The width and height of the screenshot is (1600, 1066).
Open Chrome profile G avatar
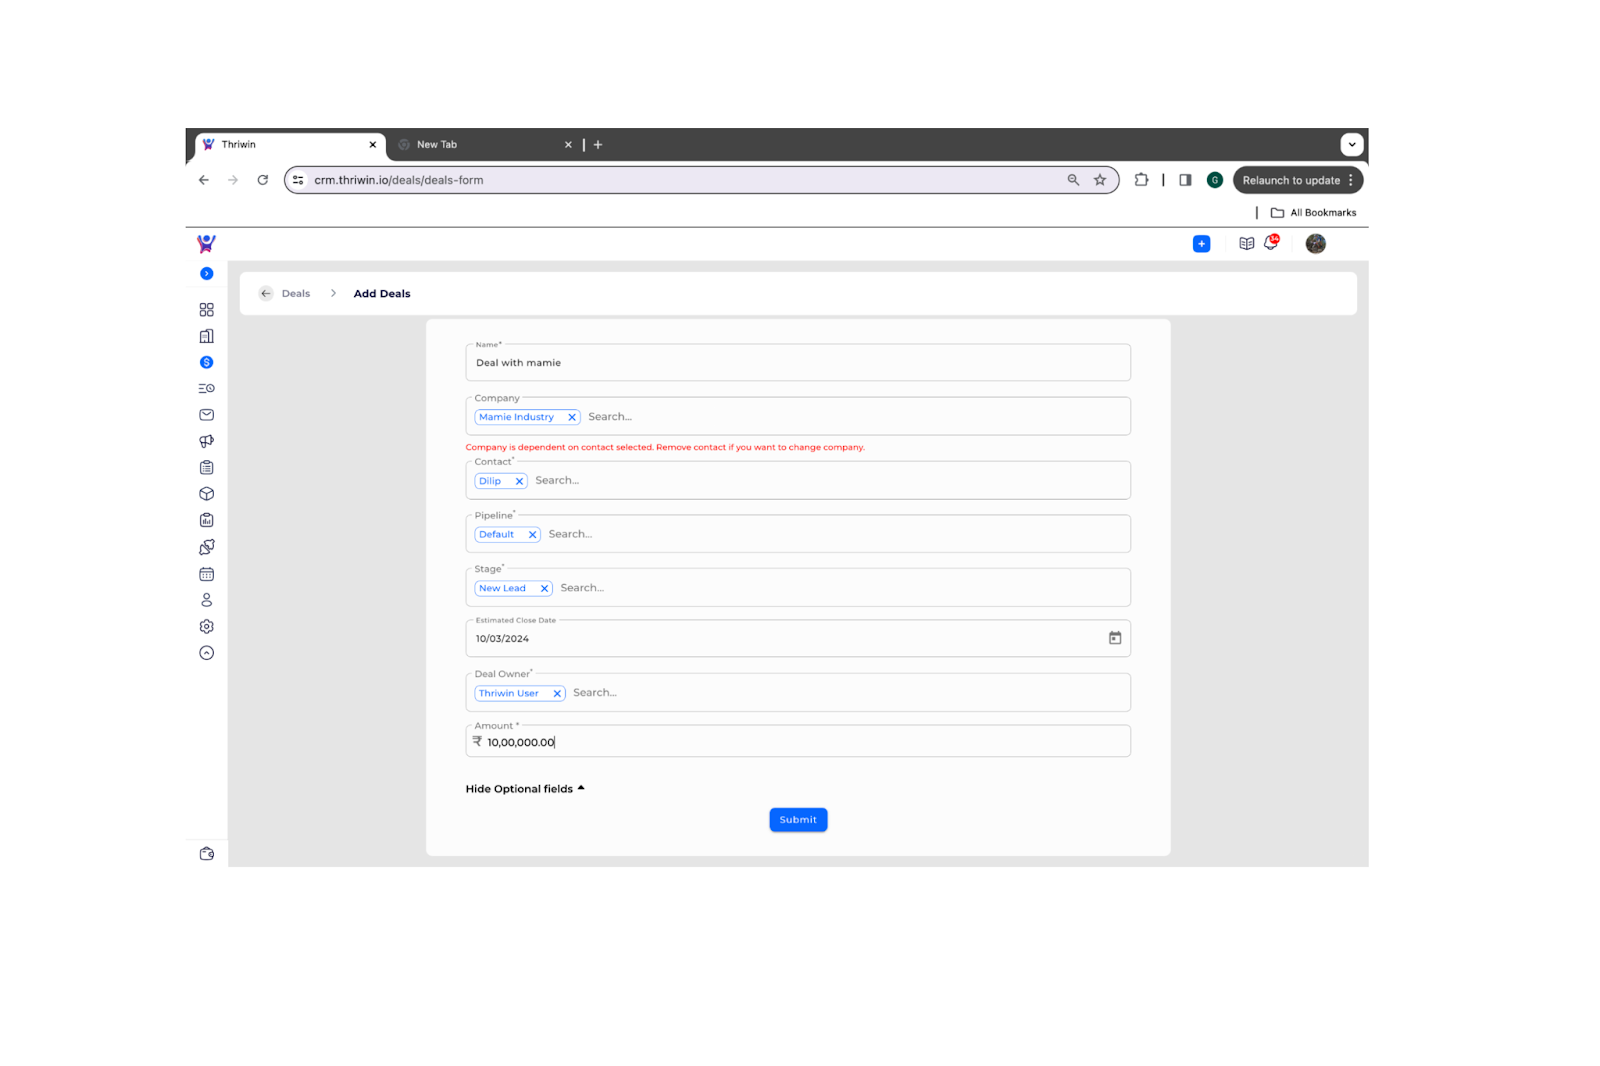pyautogui.click(x=1215, y=180)
